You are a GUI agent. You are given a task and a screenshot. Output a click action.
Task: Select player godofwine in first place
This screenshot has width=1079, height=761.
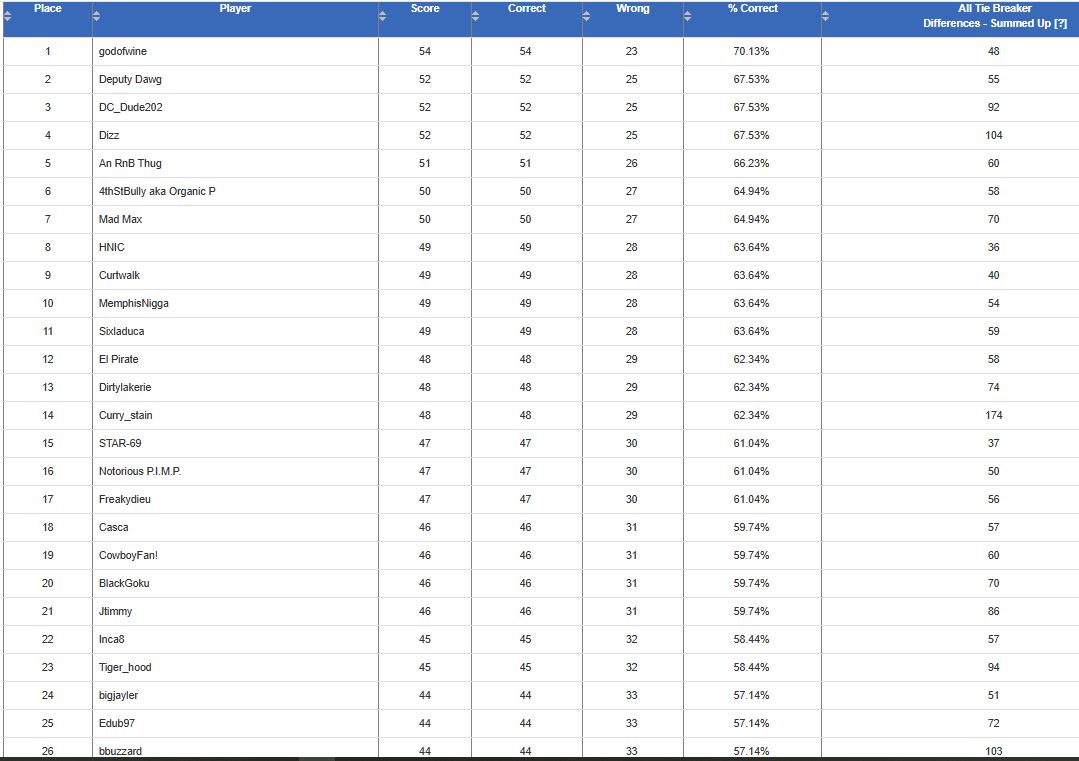click(x=124, y=51)
